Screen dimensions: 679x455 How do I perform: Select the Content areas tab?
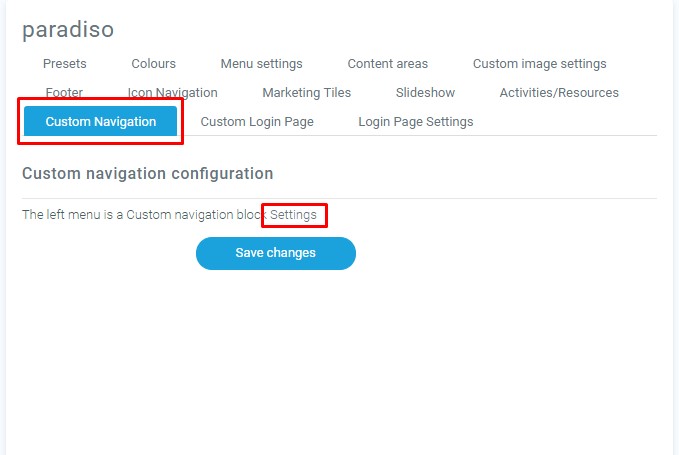(x=387, y=64)
